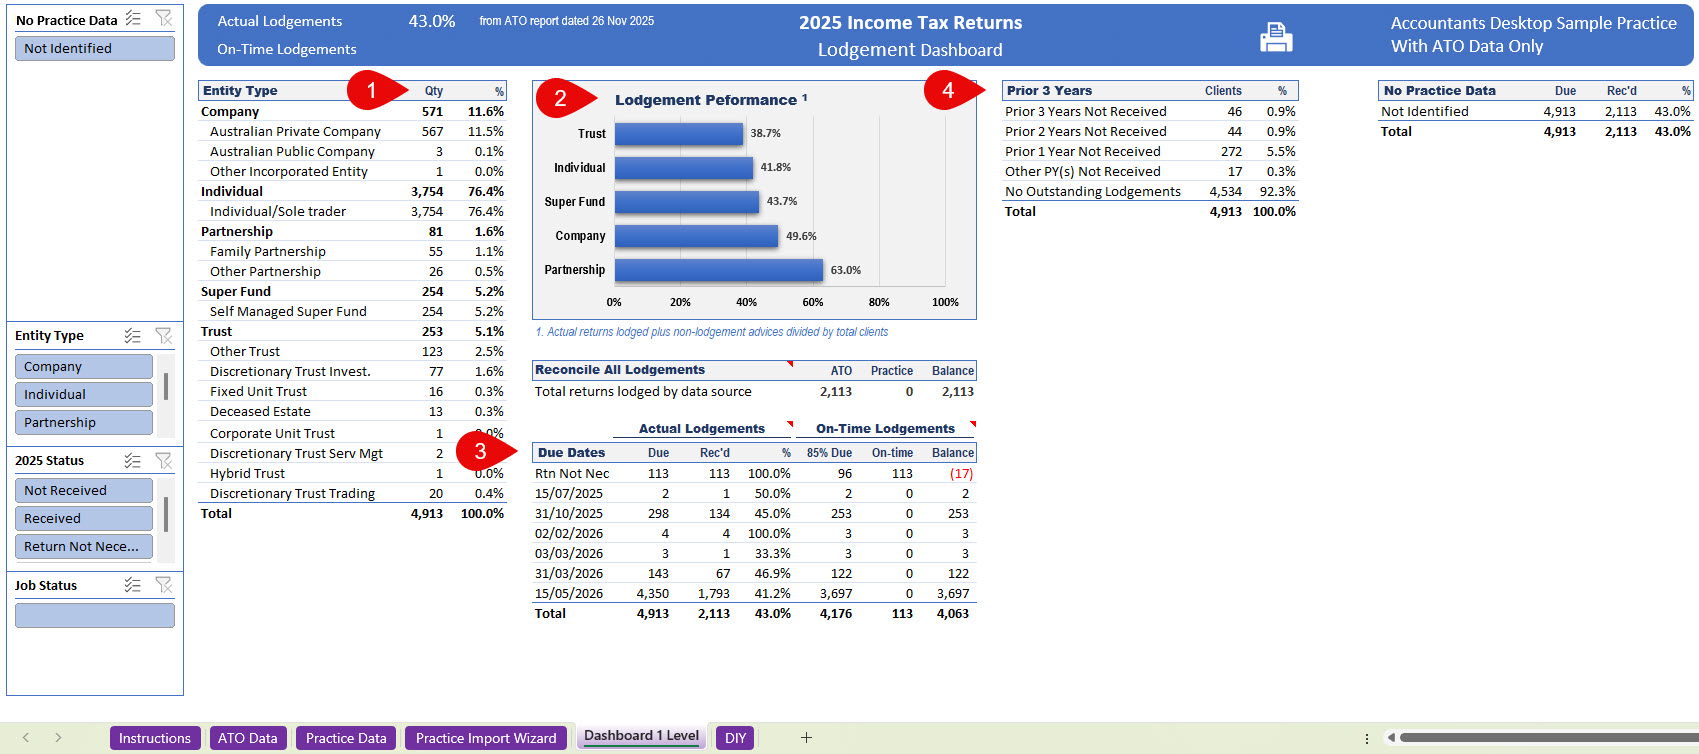Enable multi-select on 2025 Status slicer

point(133,461)
